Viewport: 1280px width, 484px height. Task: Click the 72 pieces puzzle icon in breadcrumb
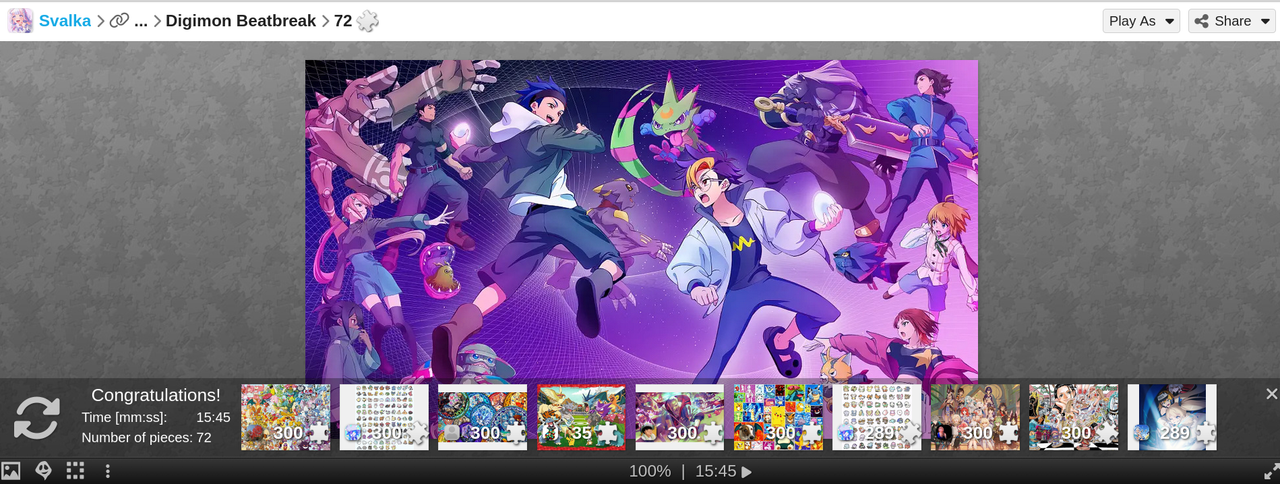coord(367,21)
